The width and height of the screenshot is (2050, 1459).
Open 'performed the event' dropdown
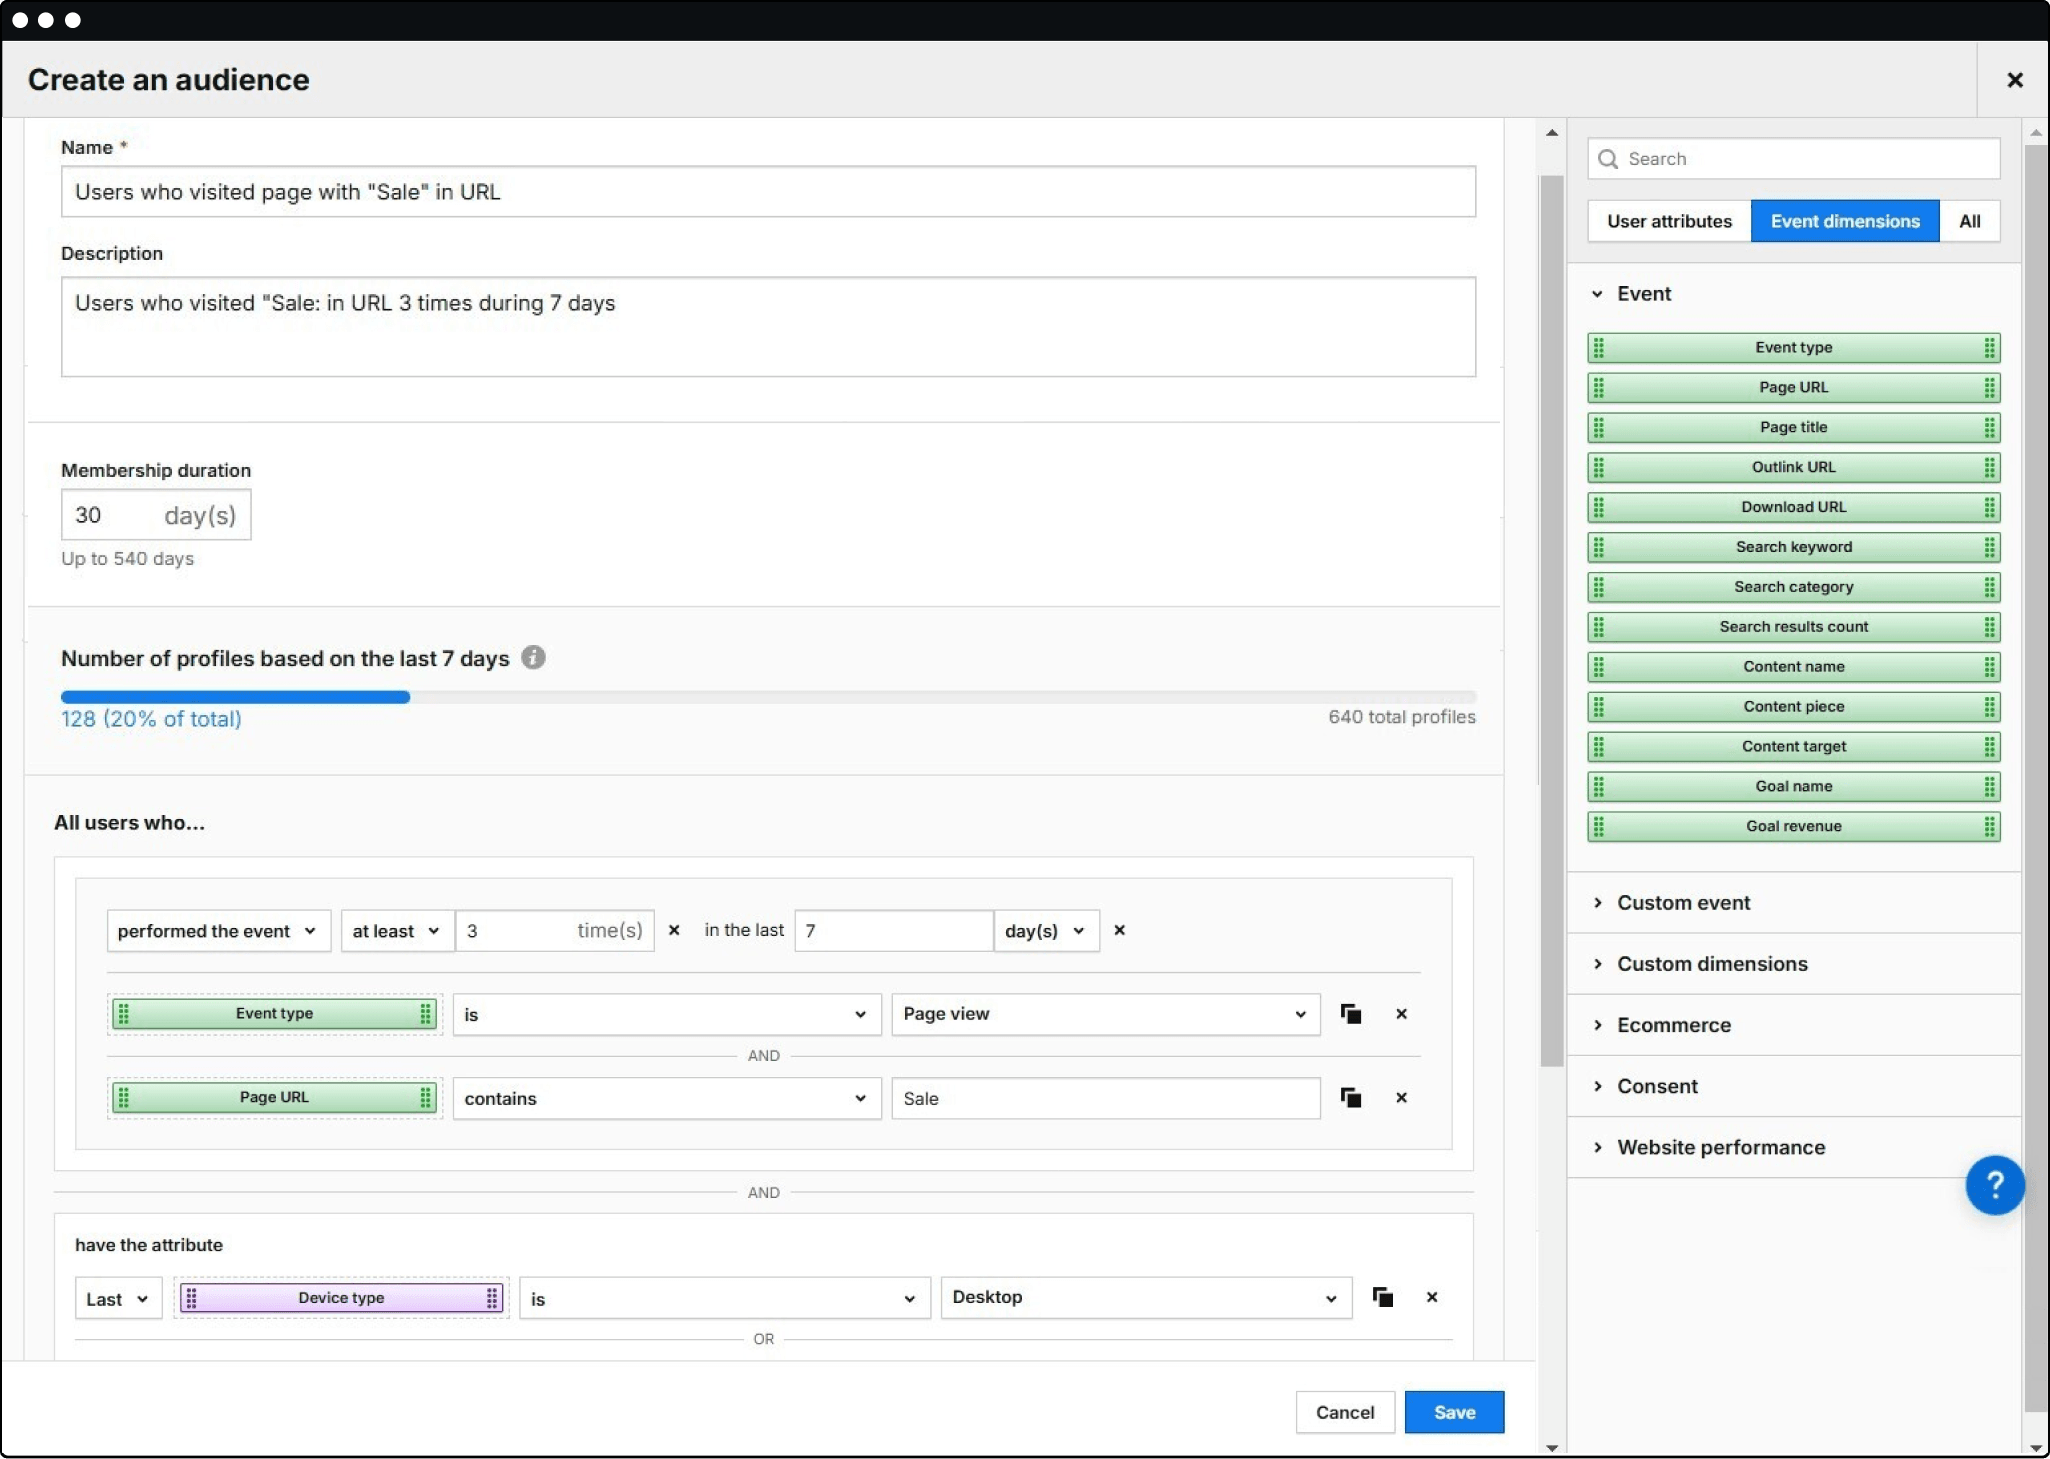coord(218,931)
